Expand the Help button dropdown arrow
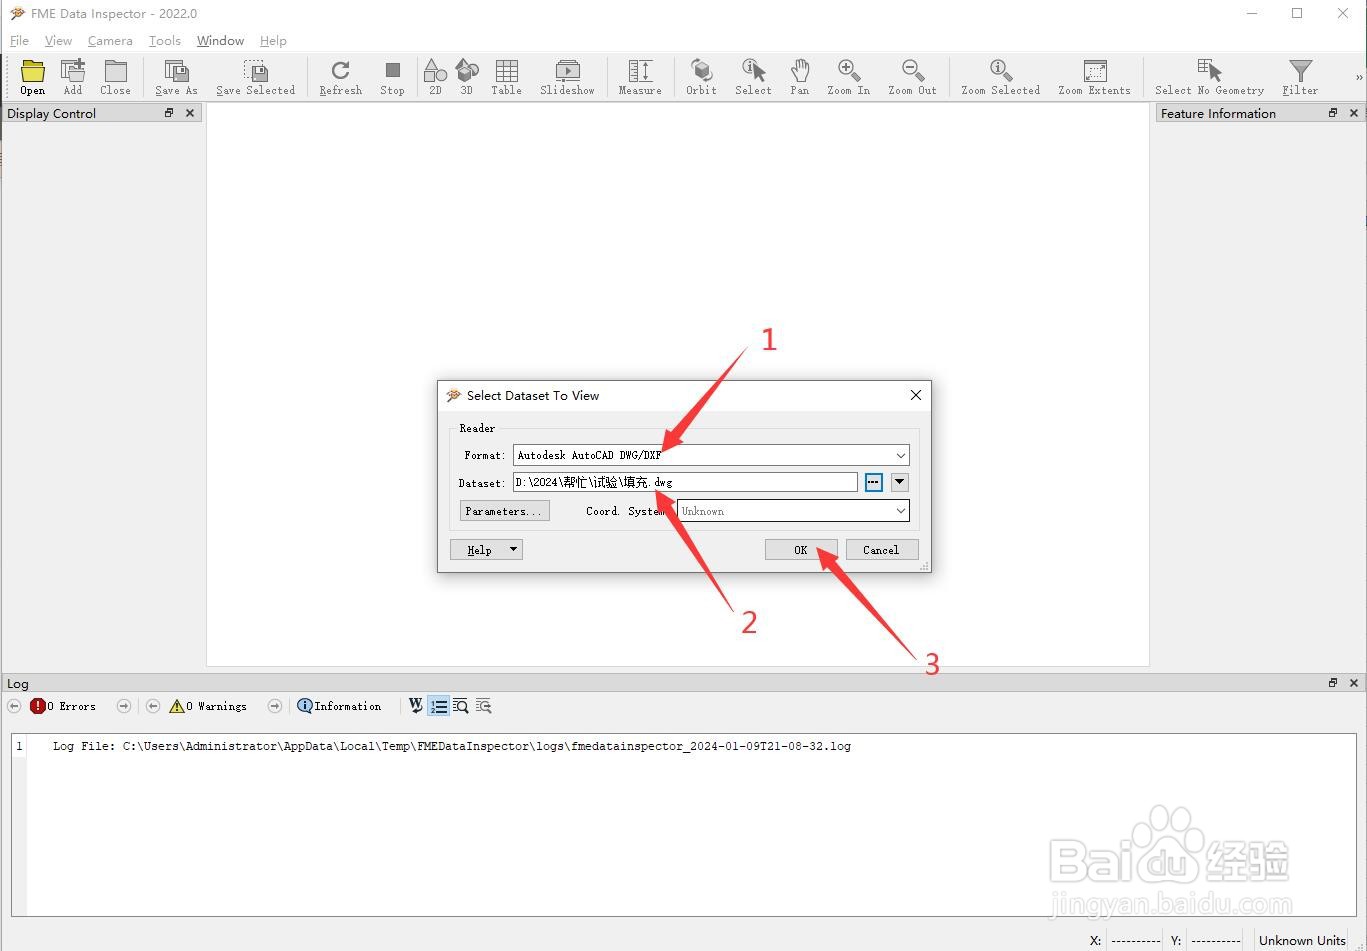Viewport: 1367px width, 951px height. tap(514, 550)
